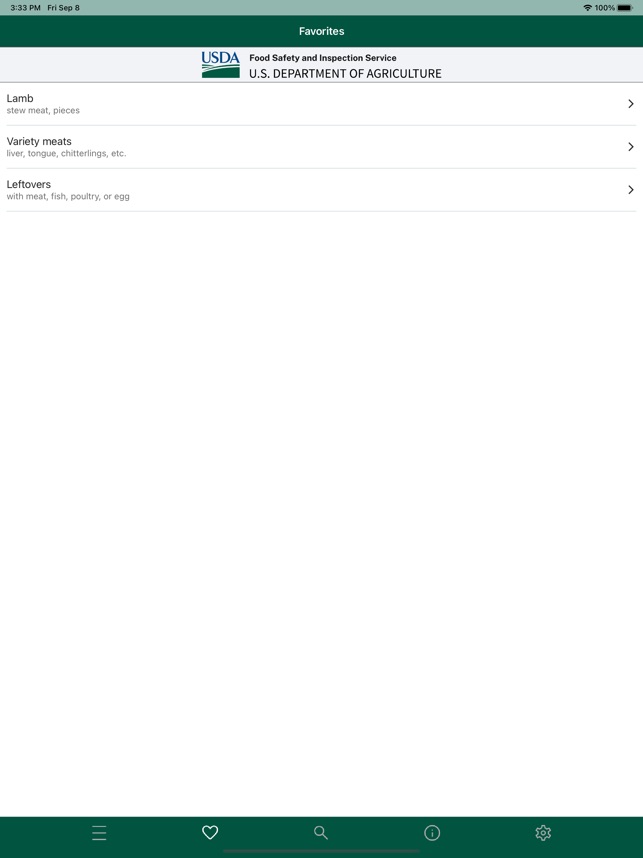The image size is (643, 858).
Task: Open the info icon in the bottom bar
Action: 432,832
